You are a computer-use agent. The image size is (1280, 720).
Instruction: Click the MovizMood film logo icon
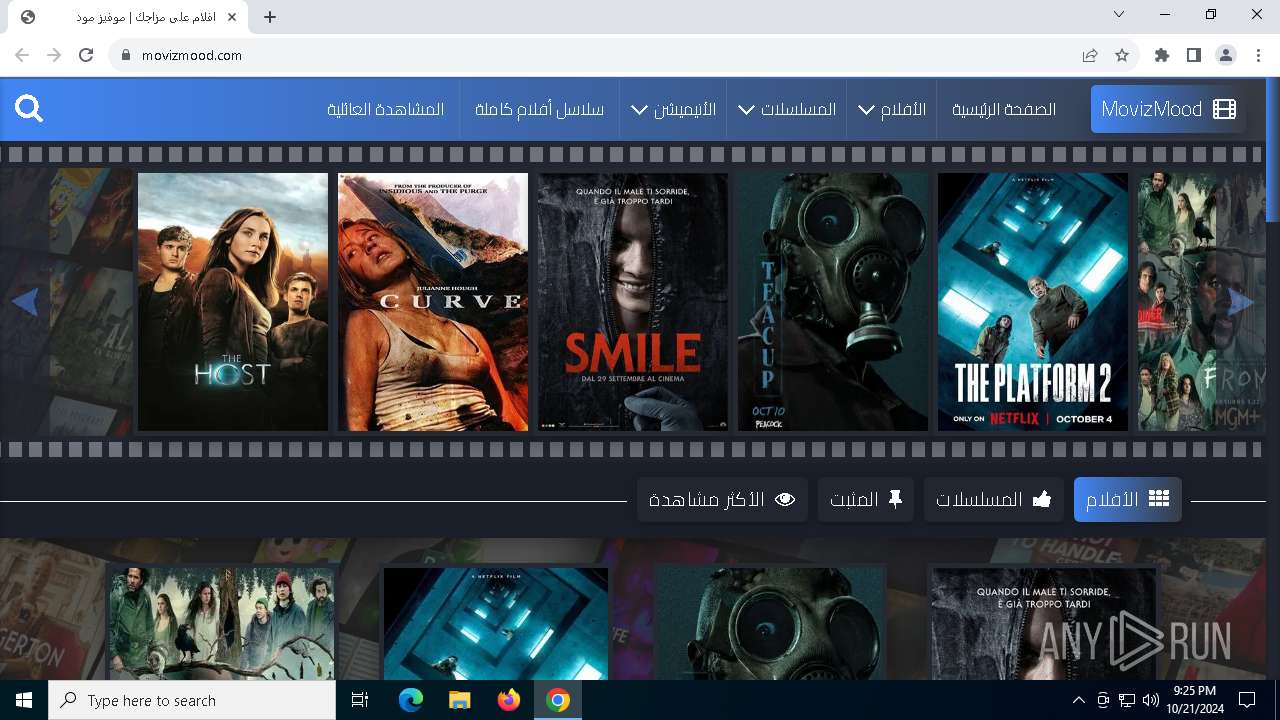1224,109
